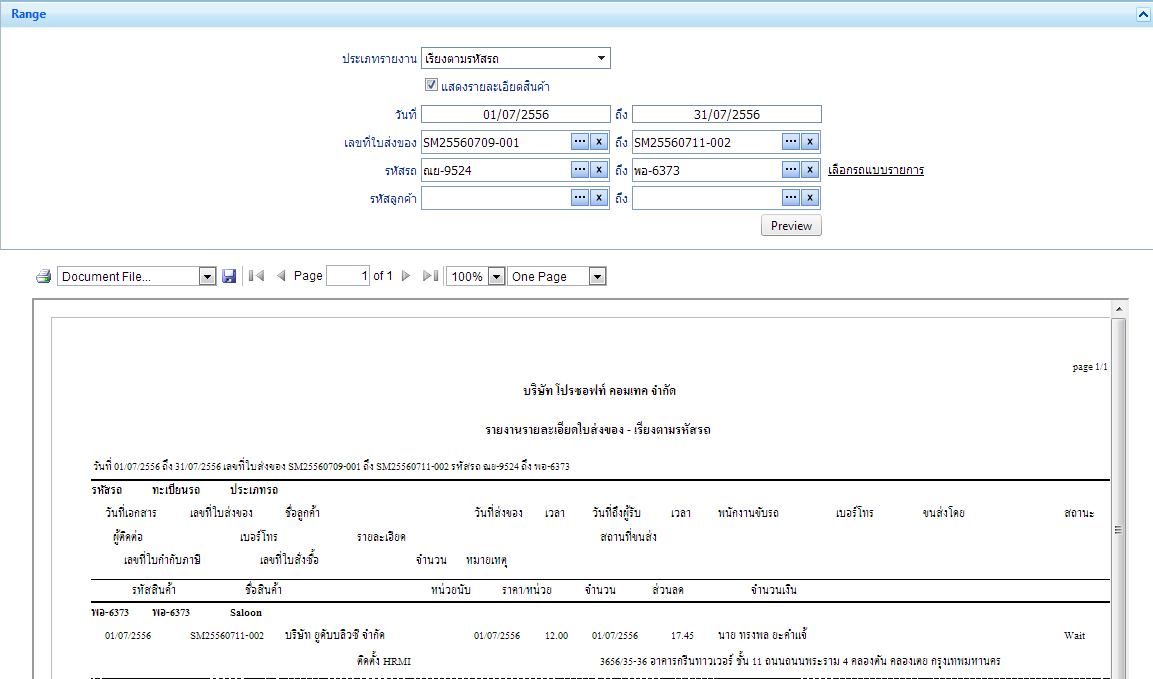Screen dimensions: 1153x679
Task: Click "ติดตั้ง HRMI" in the report
Action: coord(384,661)
